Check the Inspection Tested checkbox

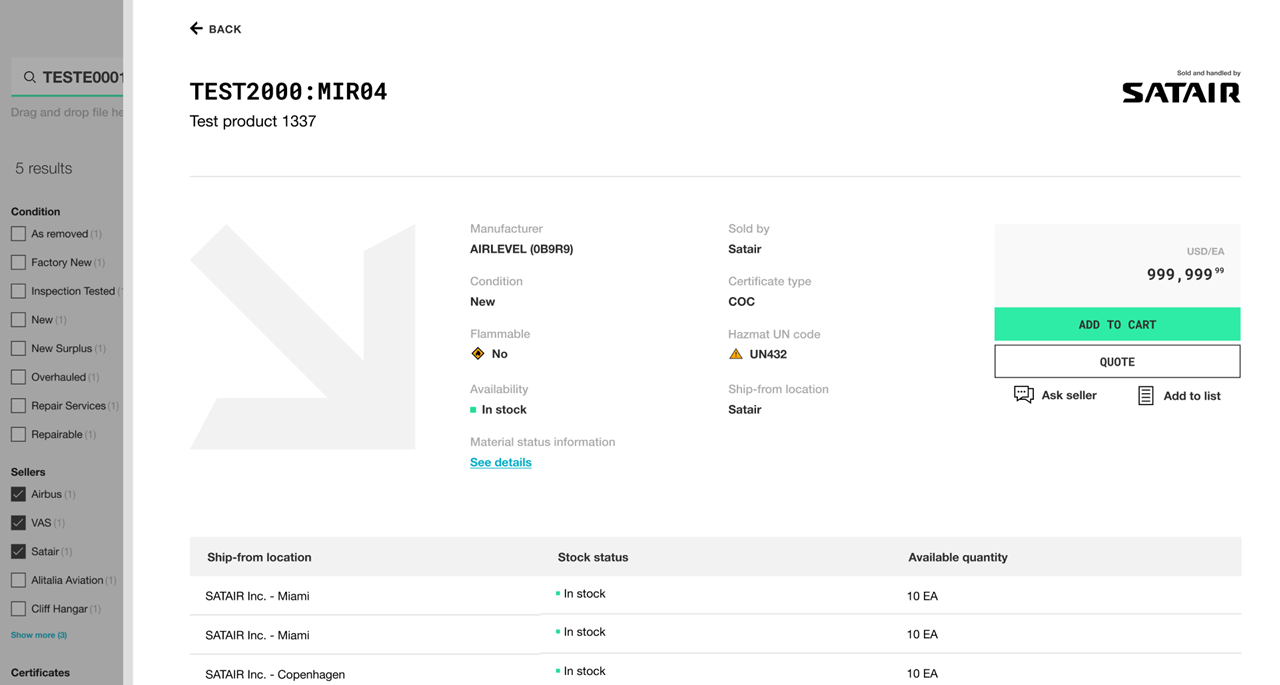tap(18, 291)
